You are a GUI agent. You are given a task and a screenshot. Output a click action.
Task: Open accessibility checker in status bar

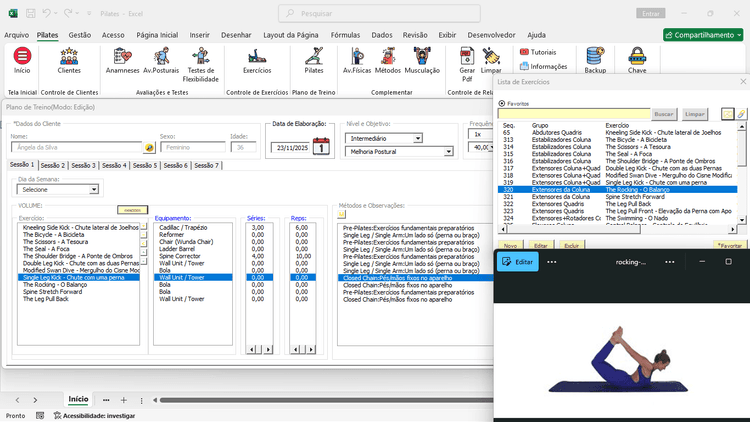94,416
